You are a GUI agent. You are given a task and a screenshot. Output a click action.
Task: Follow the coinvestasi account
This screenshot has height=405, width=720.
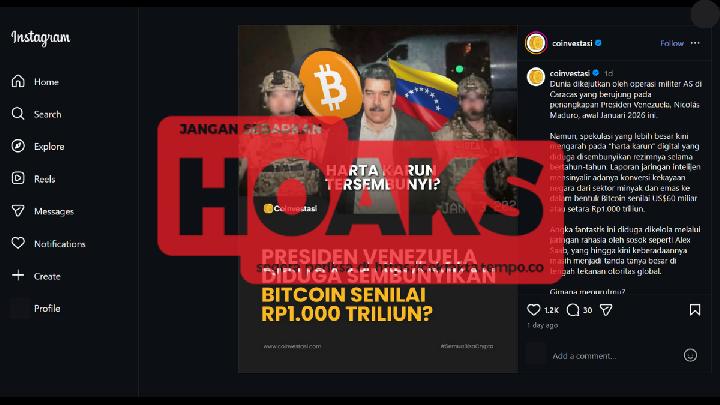(x=672, y=43)
